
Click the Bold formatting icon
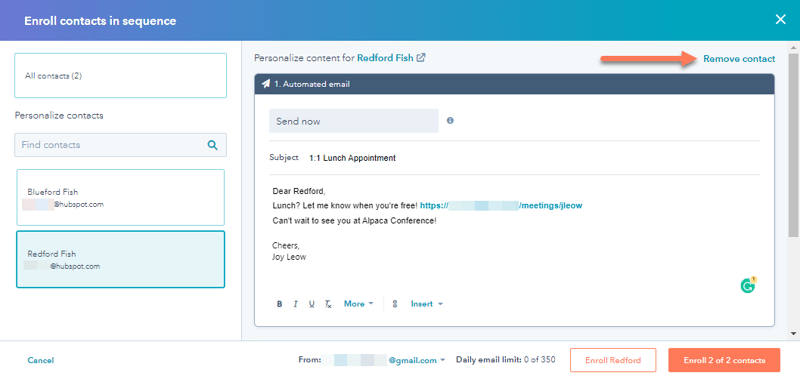point(280,304)
